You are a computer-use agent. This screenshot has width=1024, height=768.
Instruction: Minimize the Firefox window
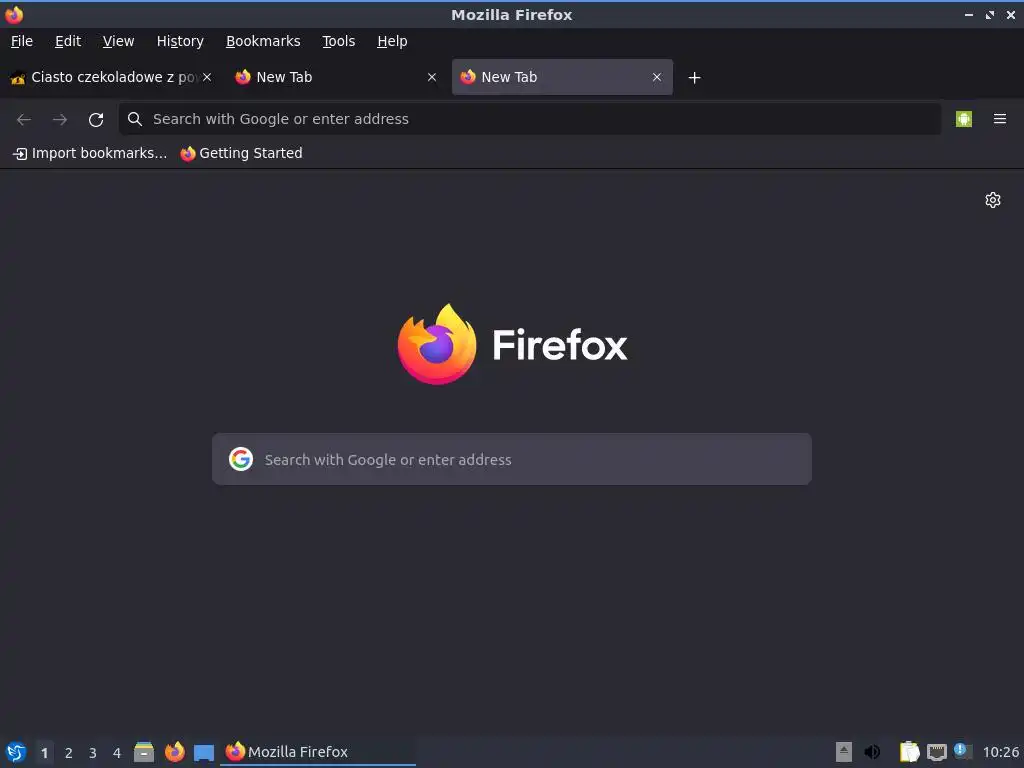tap(968, 14)
